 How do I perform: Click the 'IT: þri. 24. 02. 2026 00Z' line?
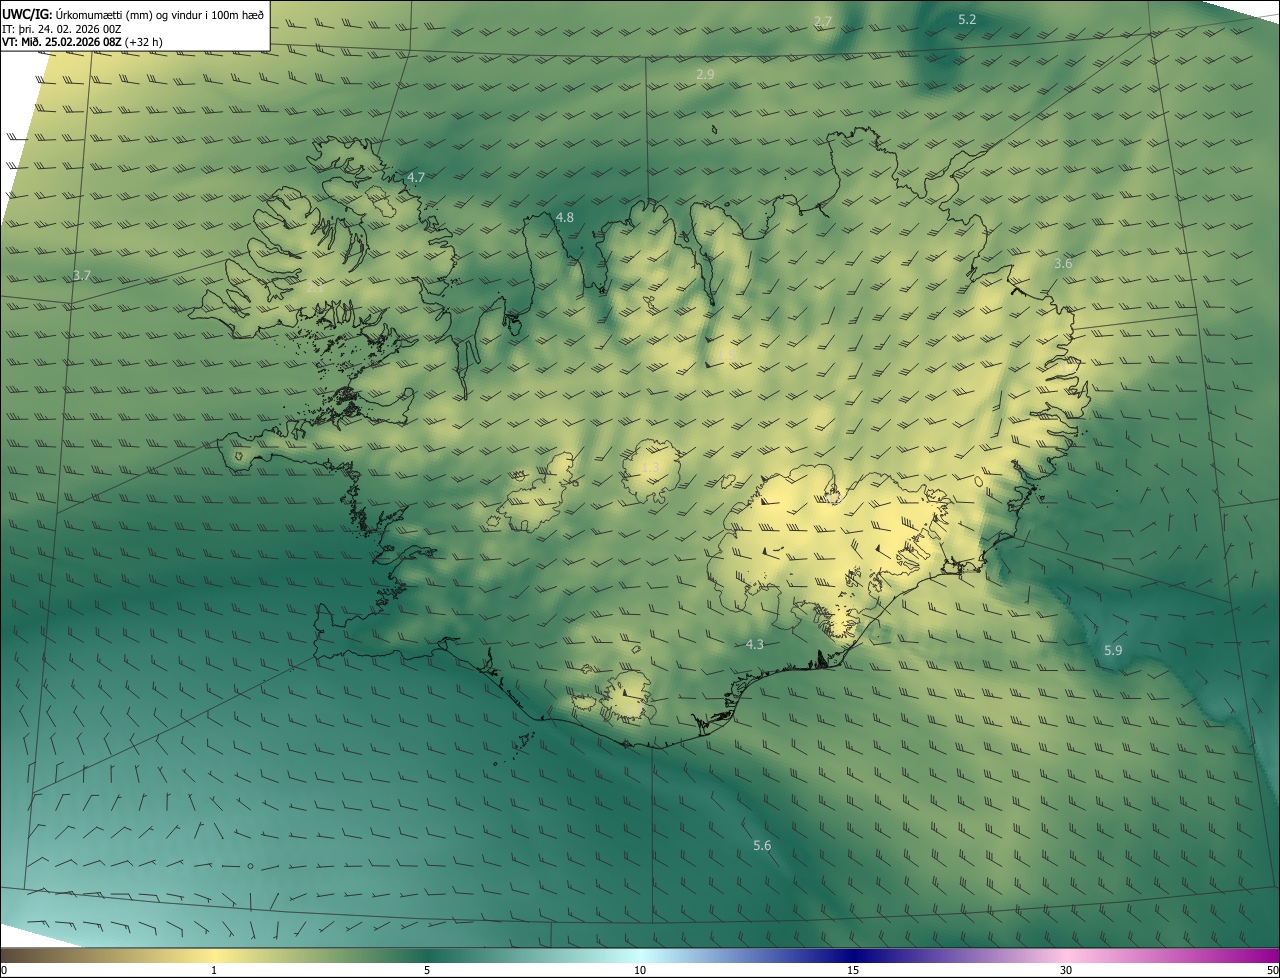point(62,29)
